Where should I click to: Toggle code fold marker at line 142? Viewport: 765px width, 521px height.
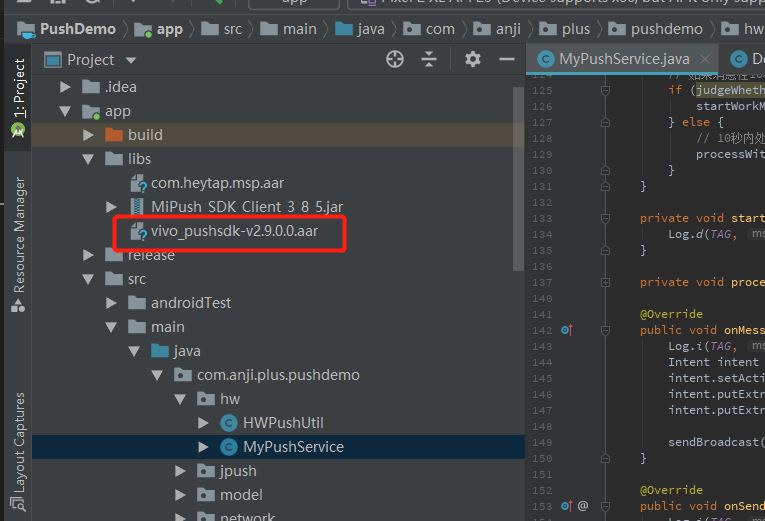coord(606,330)
